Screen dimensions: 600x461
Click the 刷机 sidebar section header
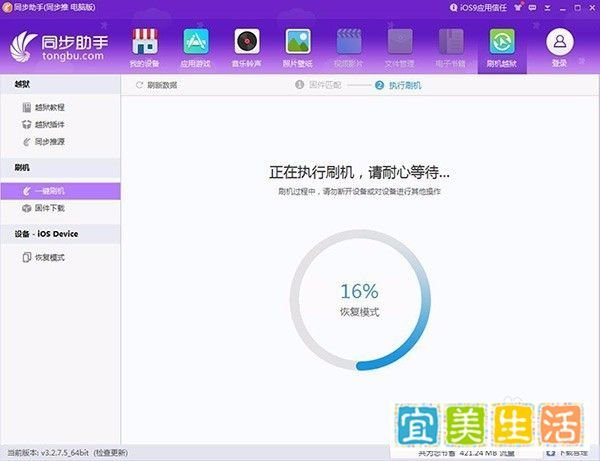tap(60, 168)
